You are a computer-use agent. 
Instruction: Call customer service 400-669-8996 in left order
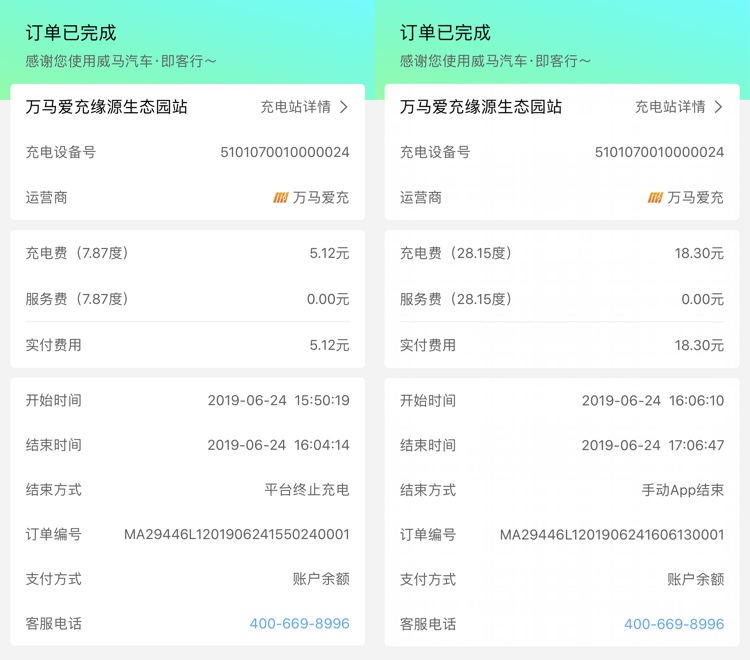(299, 624)
